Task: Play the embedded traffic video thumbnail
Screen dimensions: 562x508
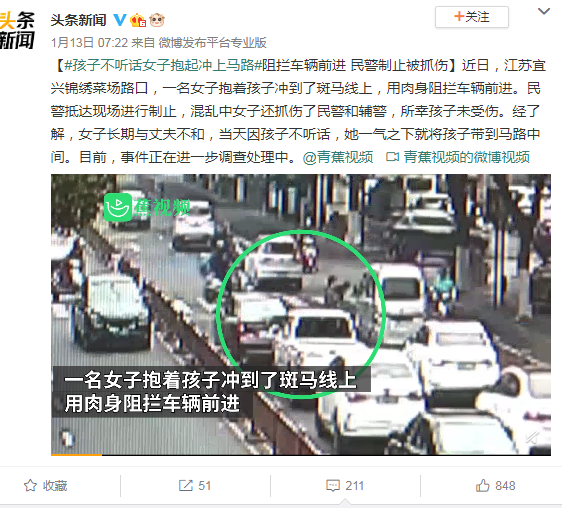Action: [x=301, y=314]
